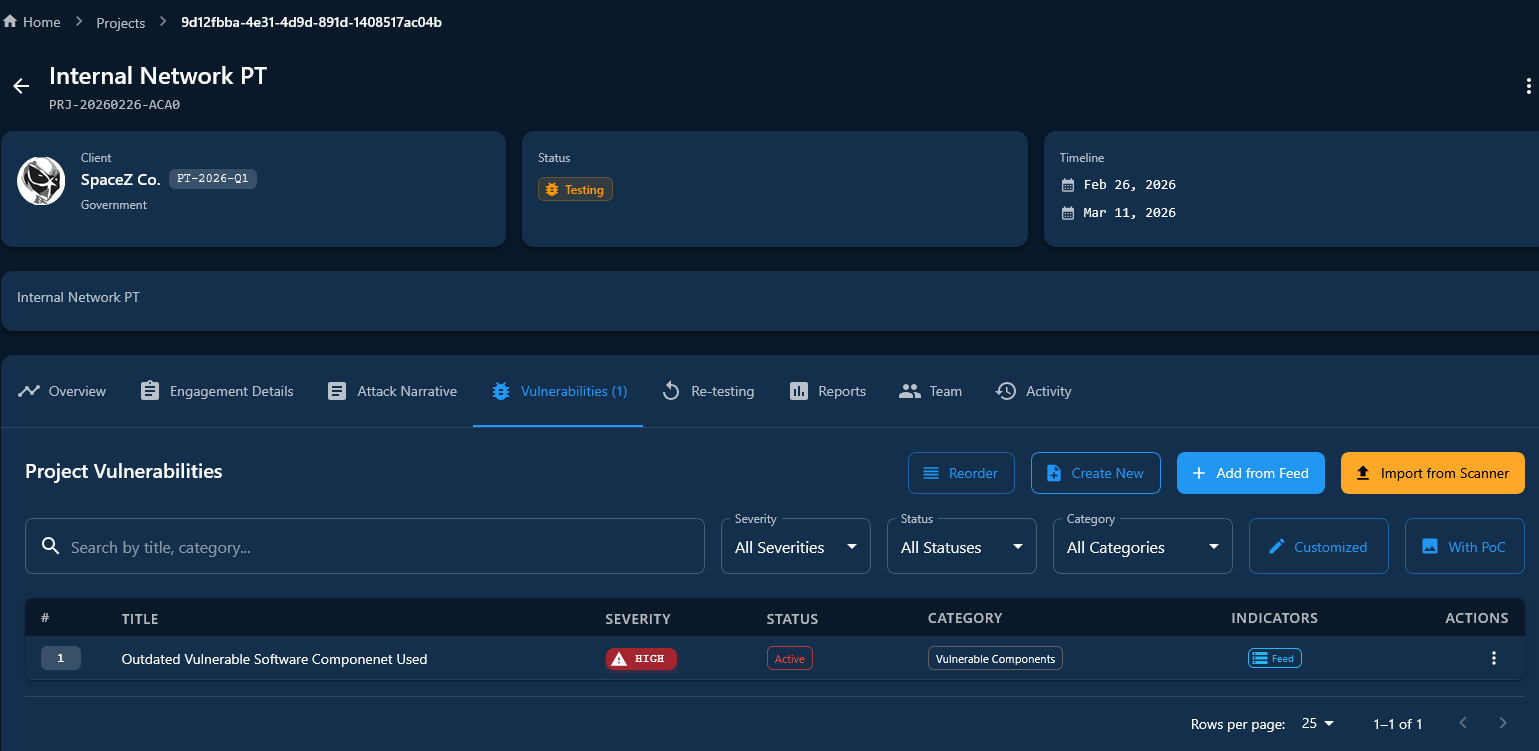Image resolution: width=1539 pixels, height=751 pixels.
Task: Go back using the left arrow icon
Action: (21, 86)
